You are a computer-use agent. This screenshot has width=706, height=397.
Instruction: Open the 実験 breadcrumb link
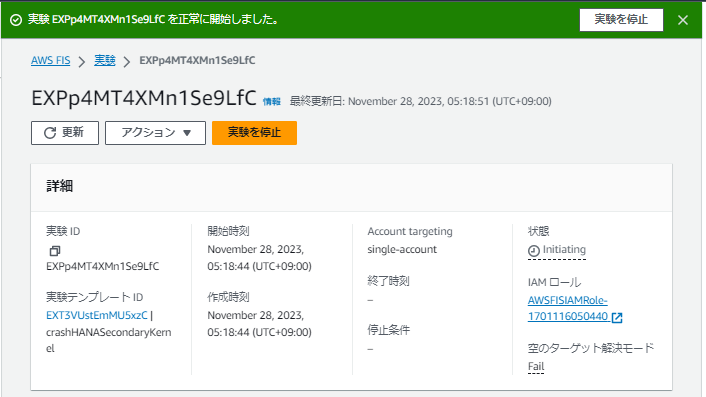(x=104, y=60)
